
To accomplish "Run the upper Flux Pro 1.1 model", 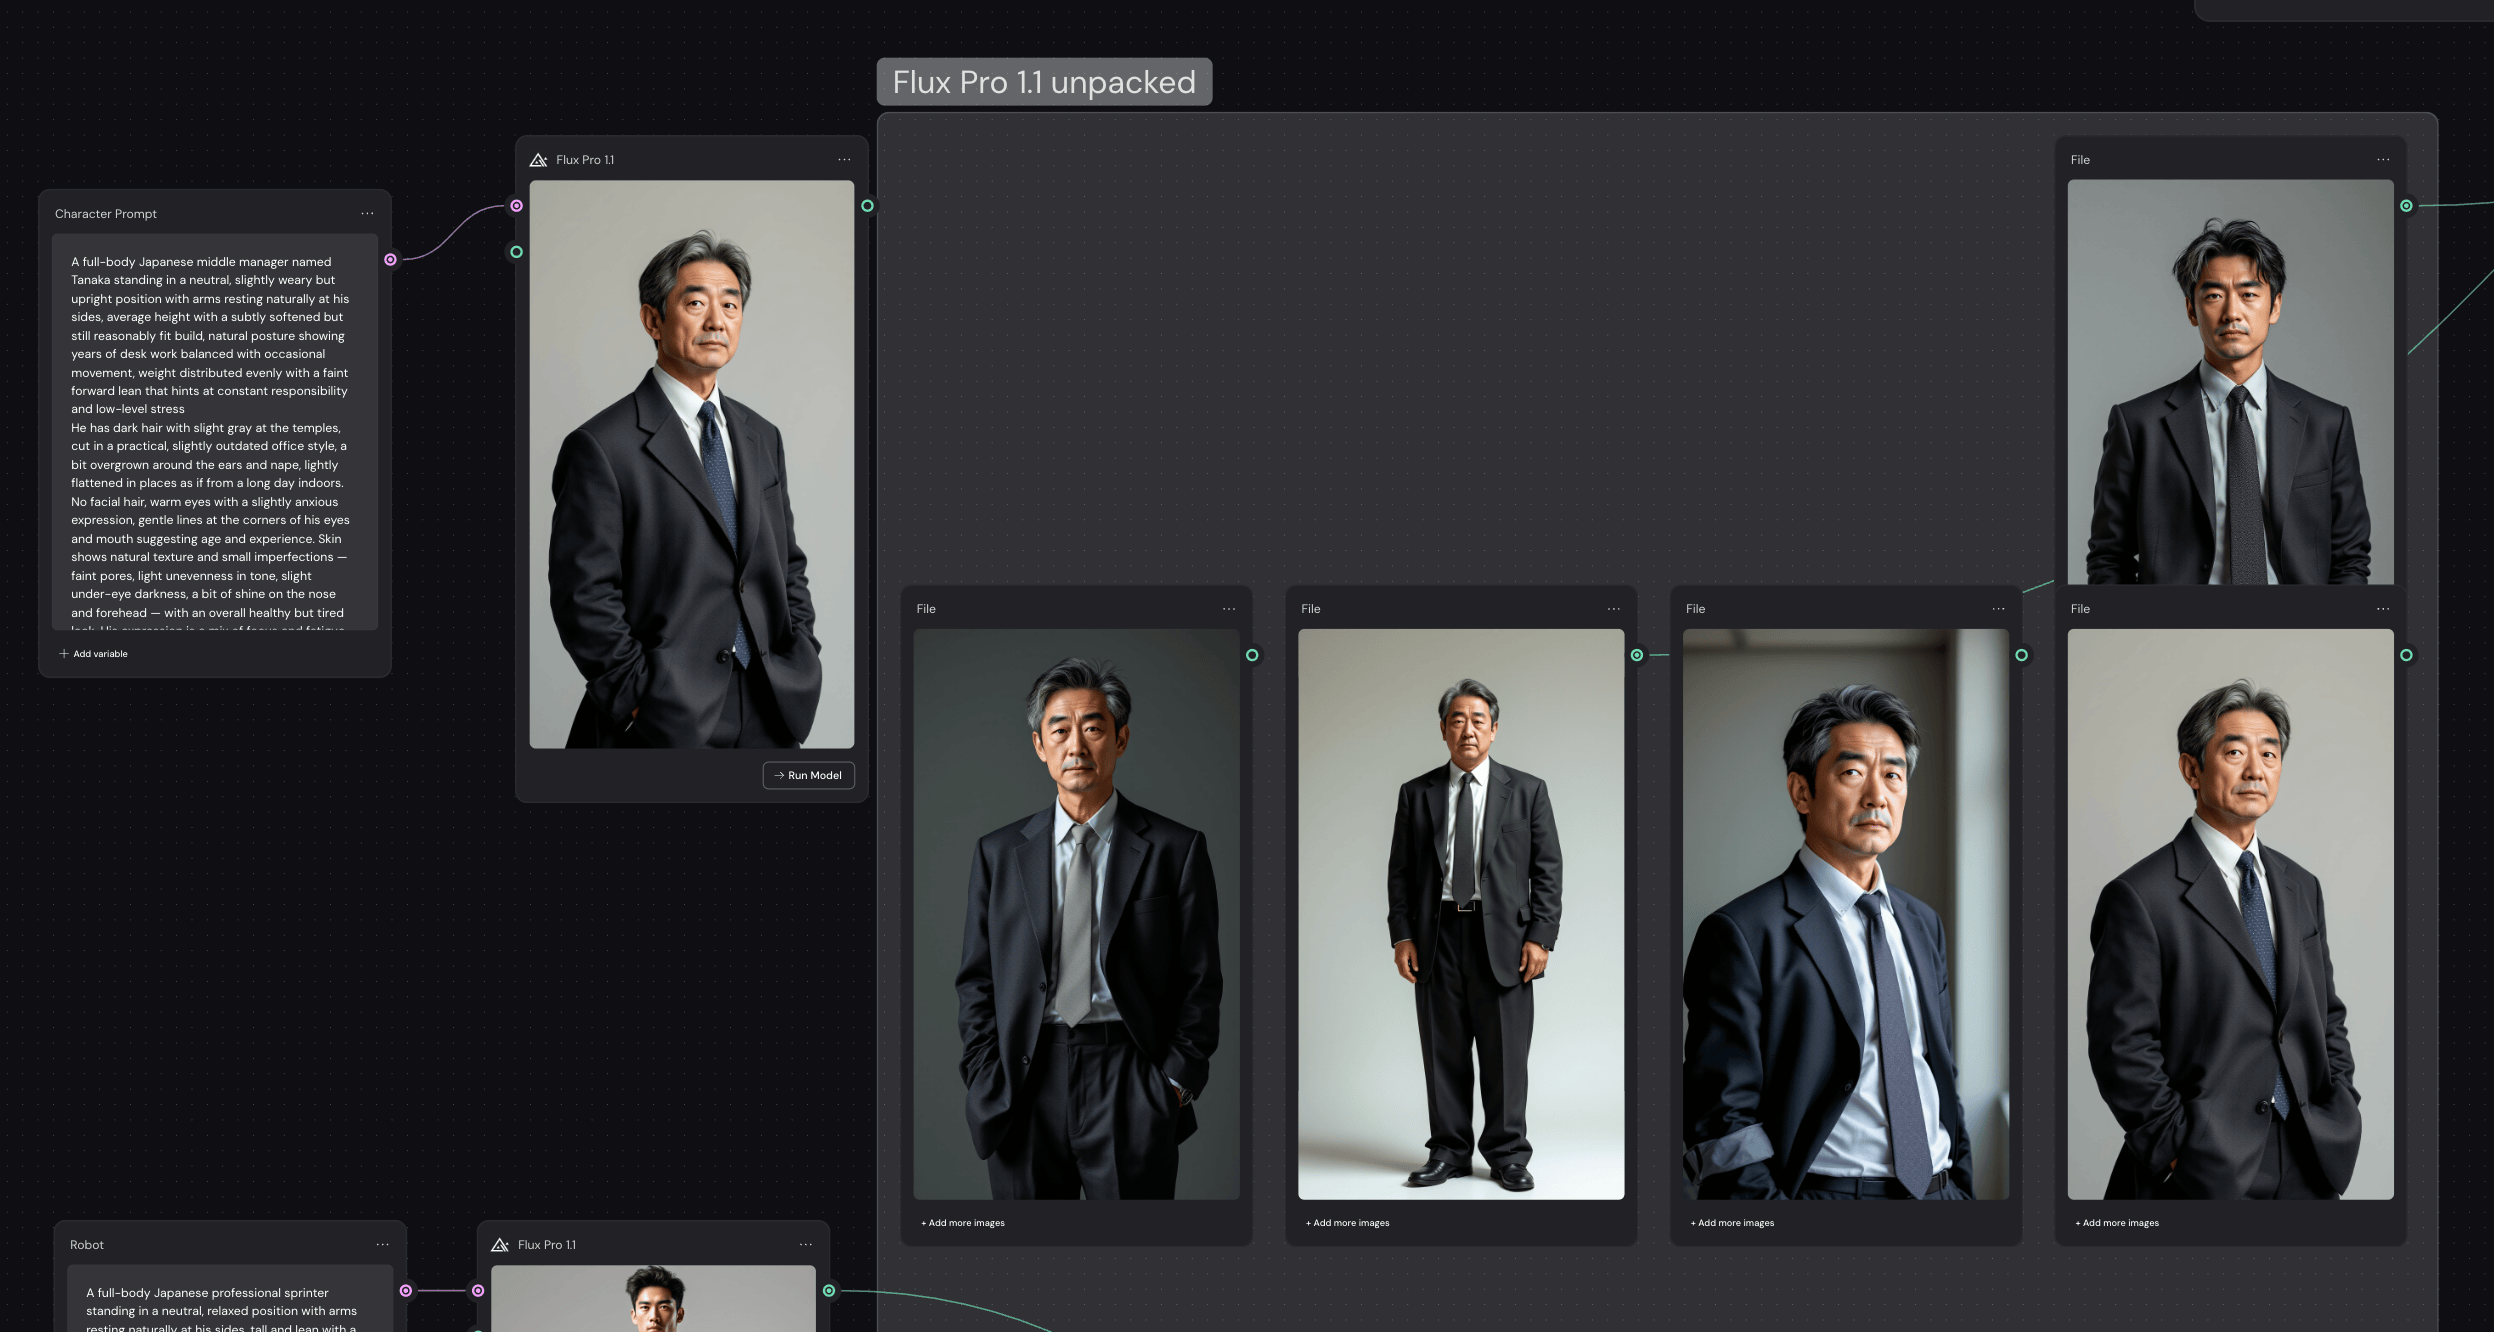I will click(x=809, y=775).
